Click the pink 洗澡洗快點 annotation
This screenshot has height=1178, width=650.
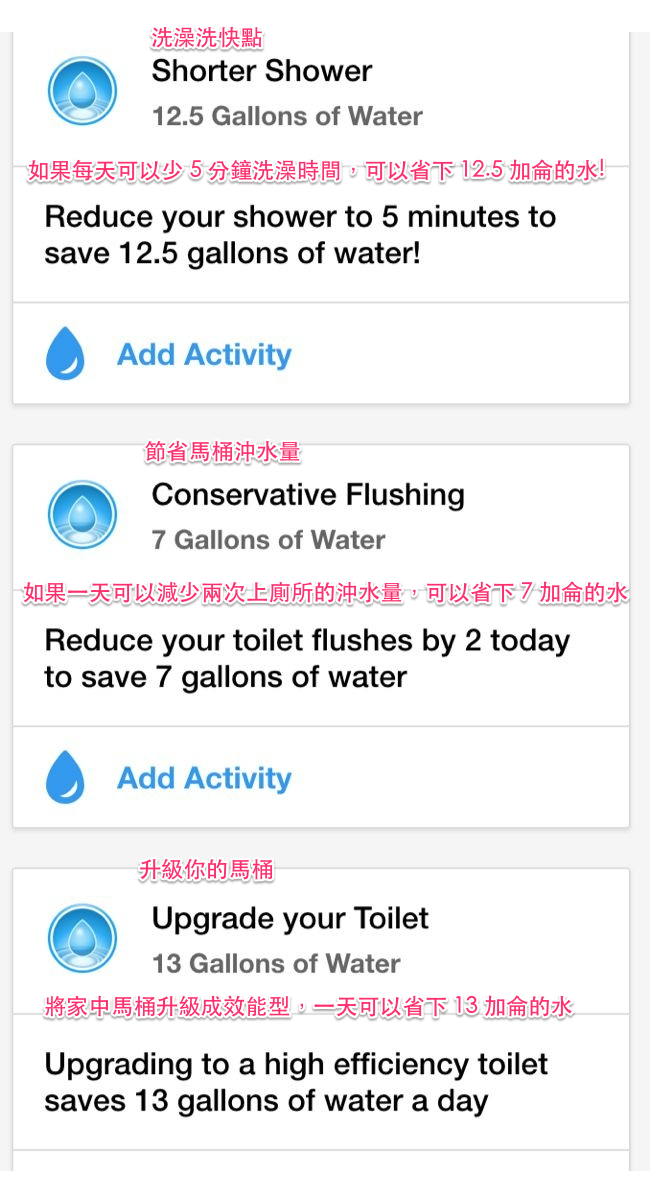207,39
